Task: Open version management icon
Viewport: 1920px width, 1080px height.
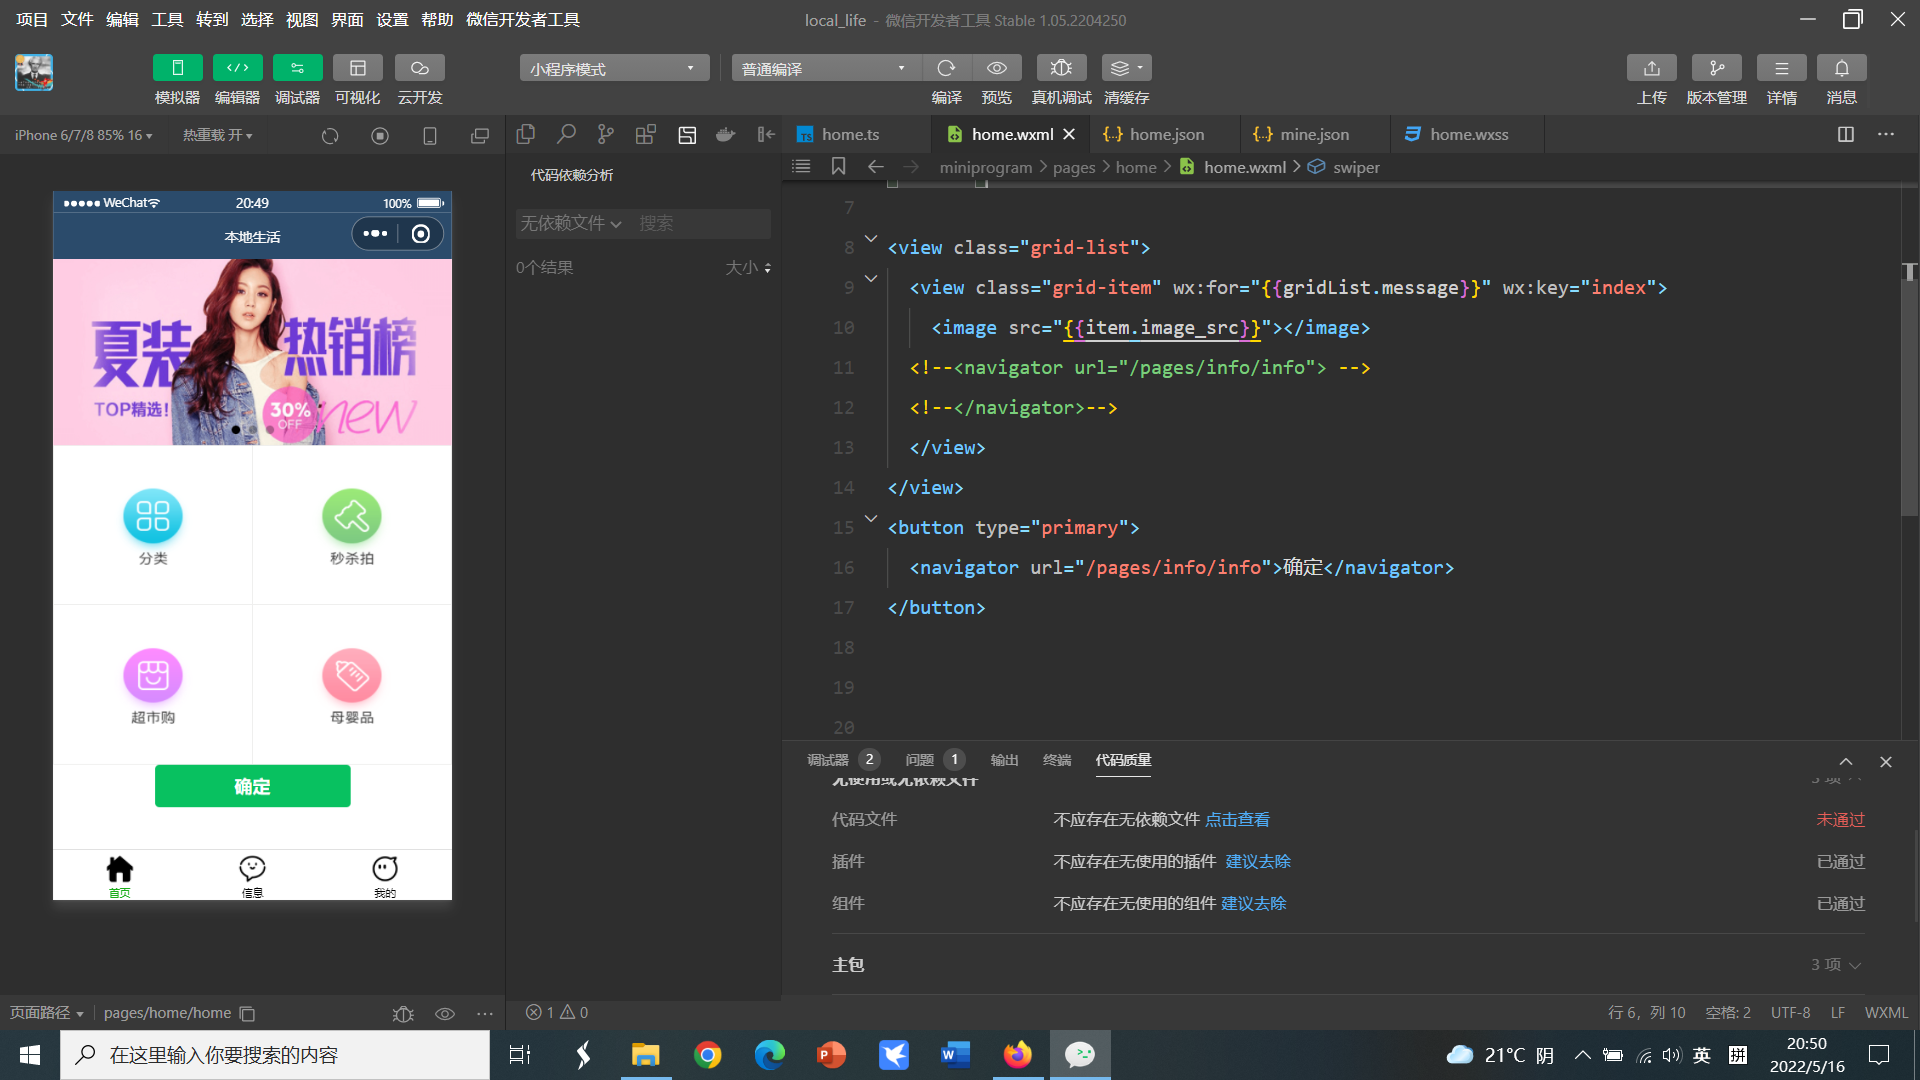Action: [x=1716, y=68]
